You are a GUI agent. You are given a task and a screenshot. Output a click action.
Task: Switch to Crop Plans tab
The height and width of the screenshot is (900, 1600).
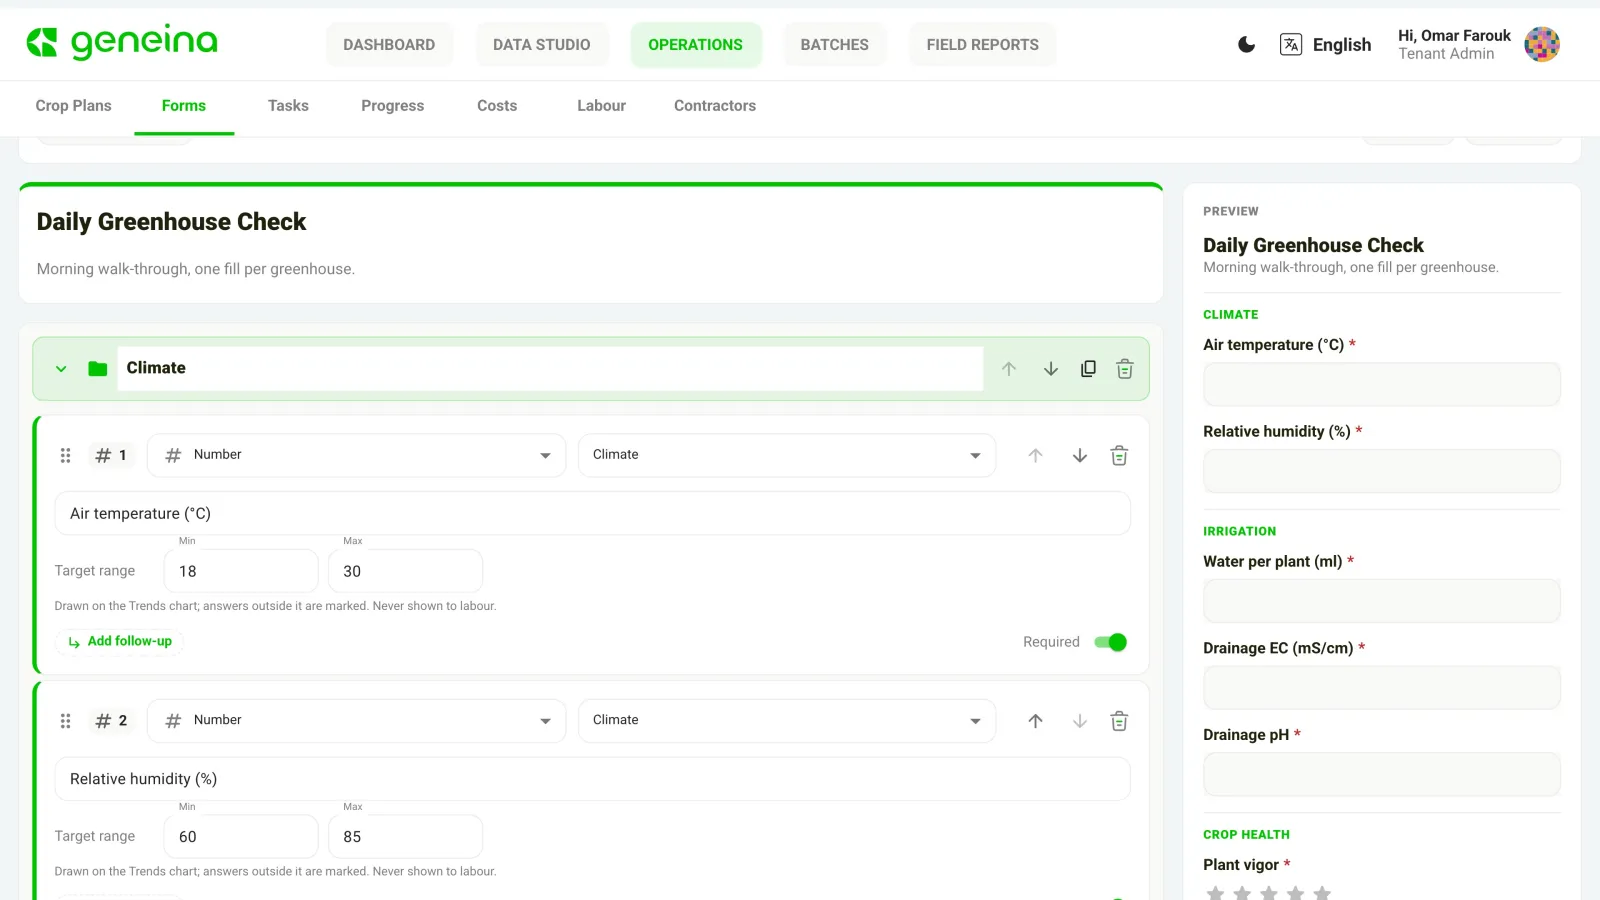[74, 106]
